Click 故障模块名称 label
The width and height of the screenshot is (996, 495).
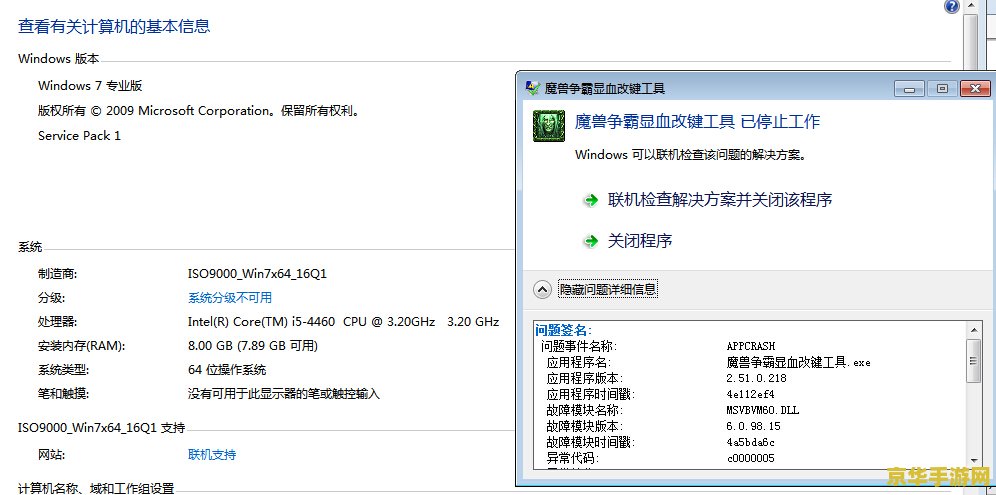(585, 410)
